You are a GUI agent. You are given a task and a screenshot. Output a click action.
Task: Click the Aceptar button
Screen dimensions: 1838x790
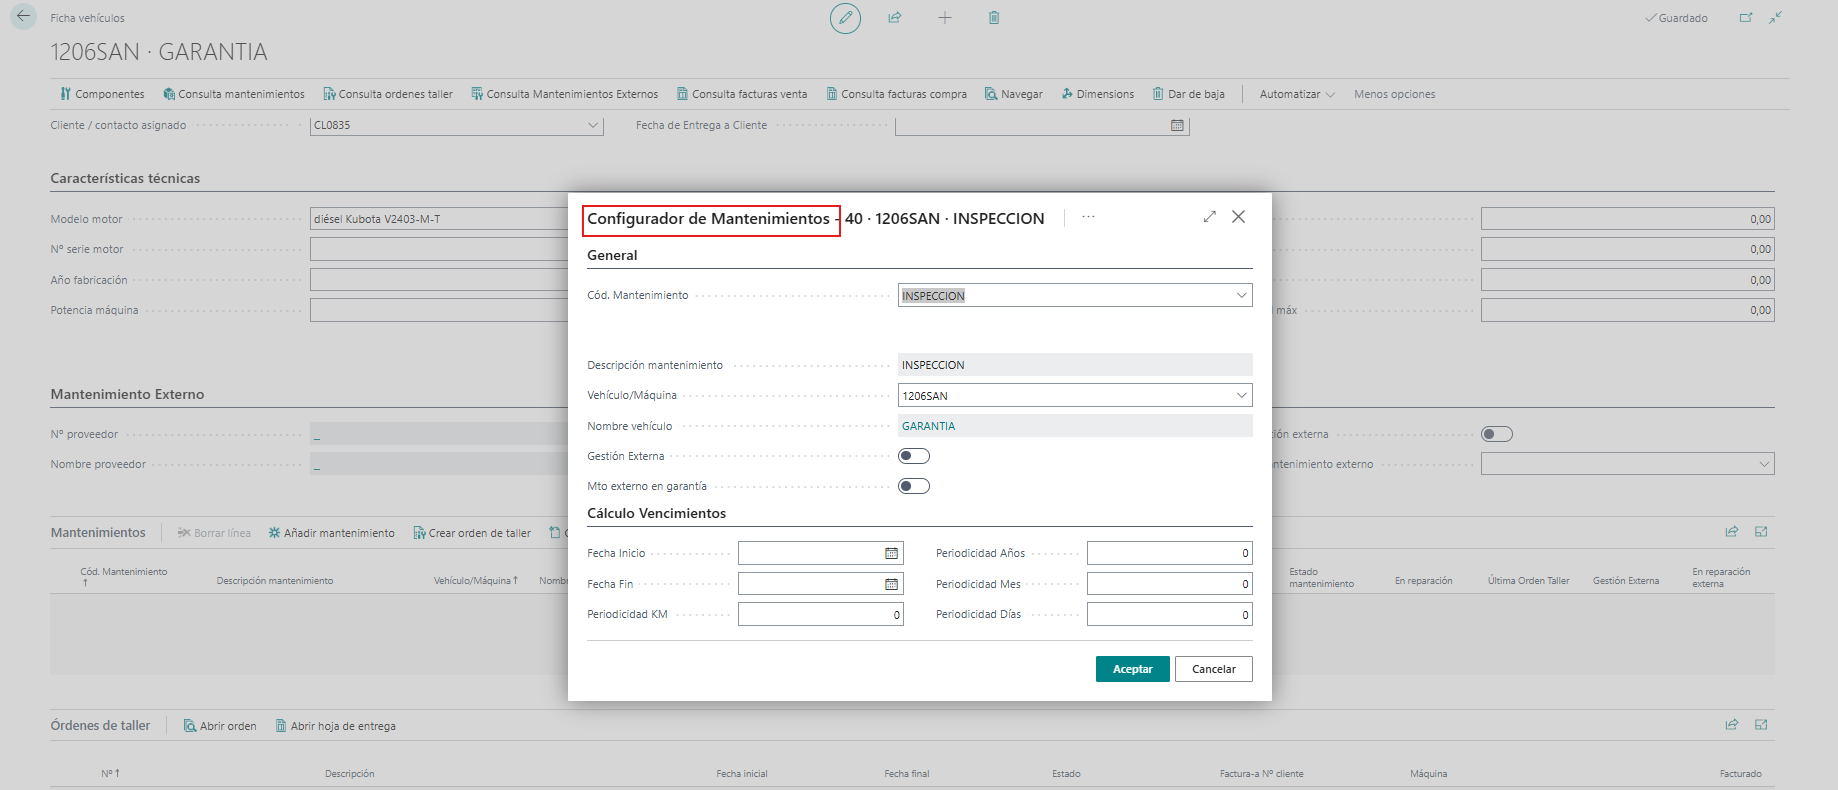[x=1133, y=669]
